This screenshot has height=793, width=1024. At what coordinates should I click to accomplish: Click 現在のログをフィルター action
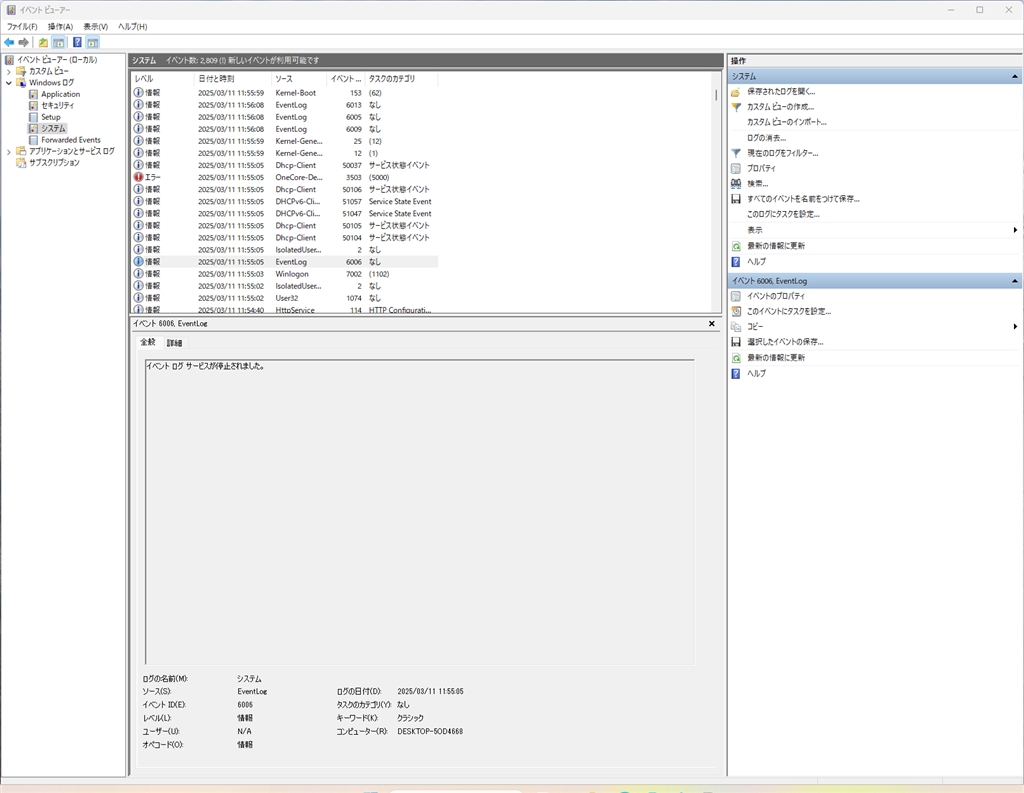[x=782, y=153]
